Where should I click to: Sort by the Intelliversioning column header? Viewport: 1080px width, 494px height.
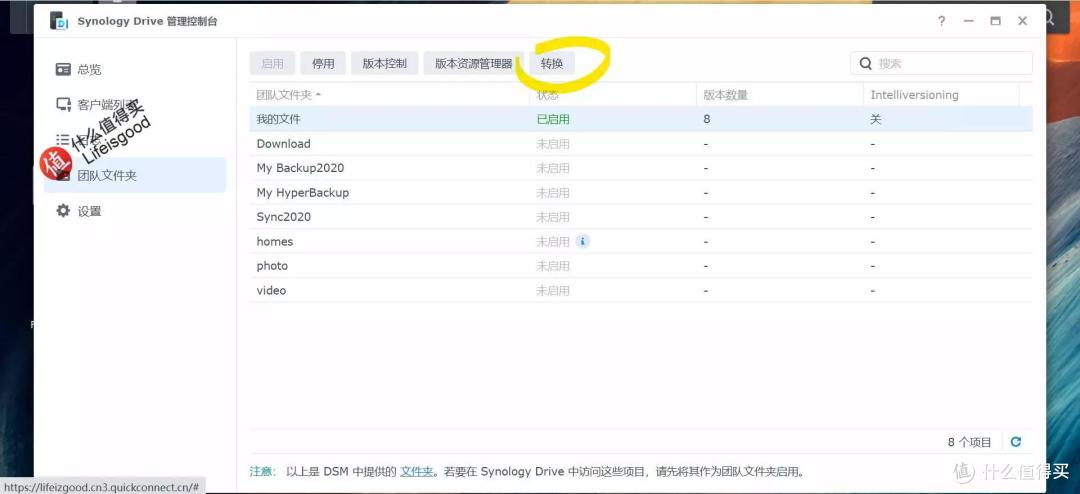941,95
